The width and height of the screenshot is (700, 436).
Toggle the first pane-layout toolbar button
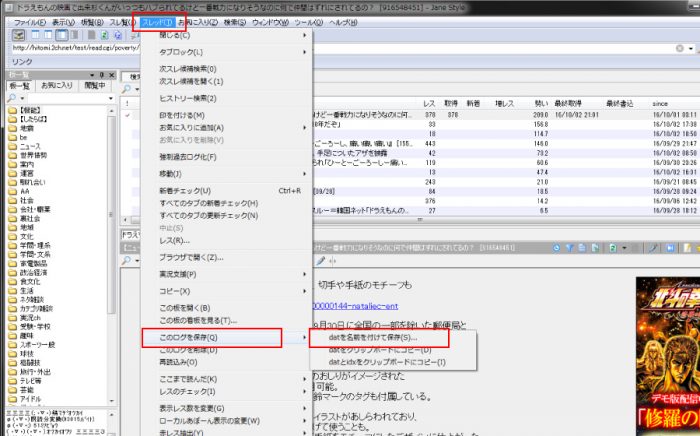click(35, 35)
